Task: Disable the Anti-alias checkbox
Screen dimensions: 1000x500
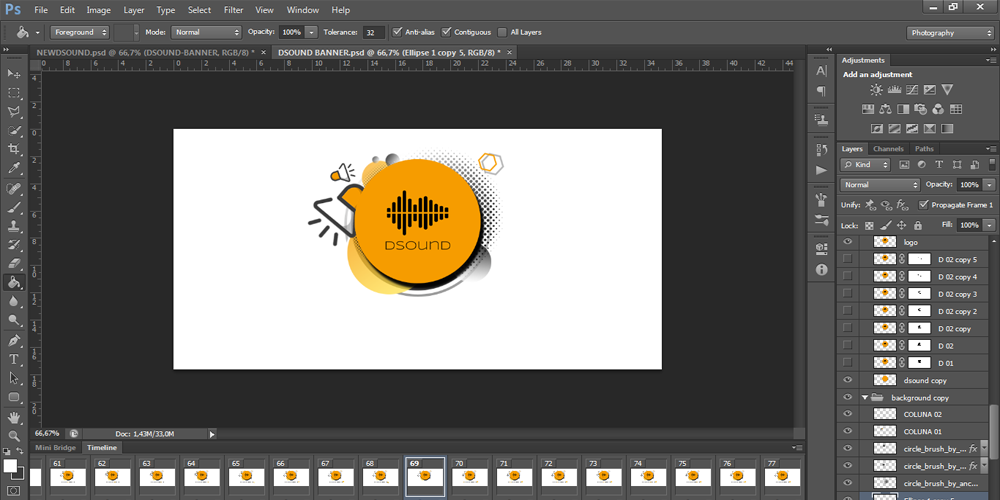Action: (399, 32)
